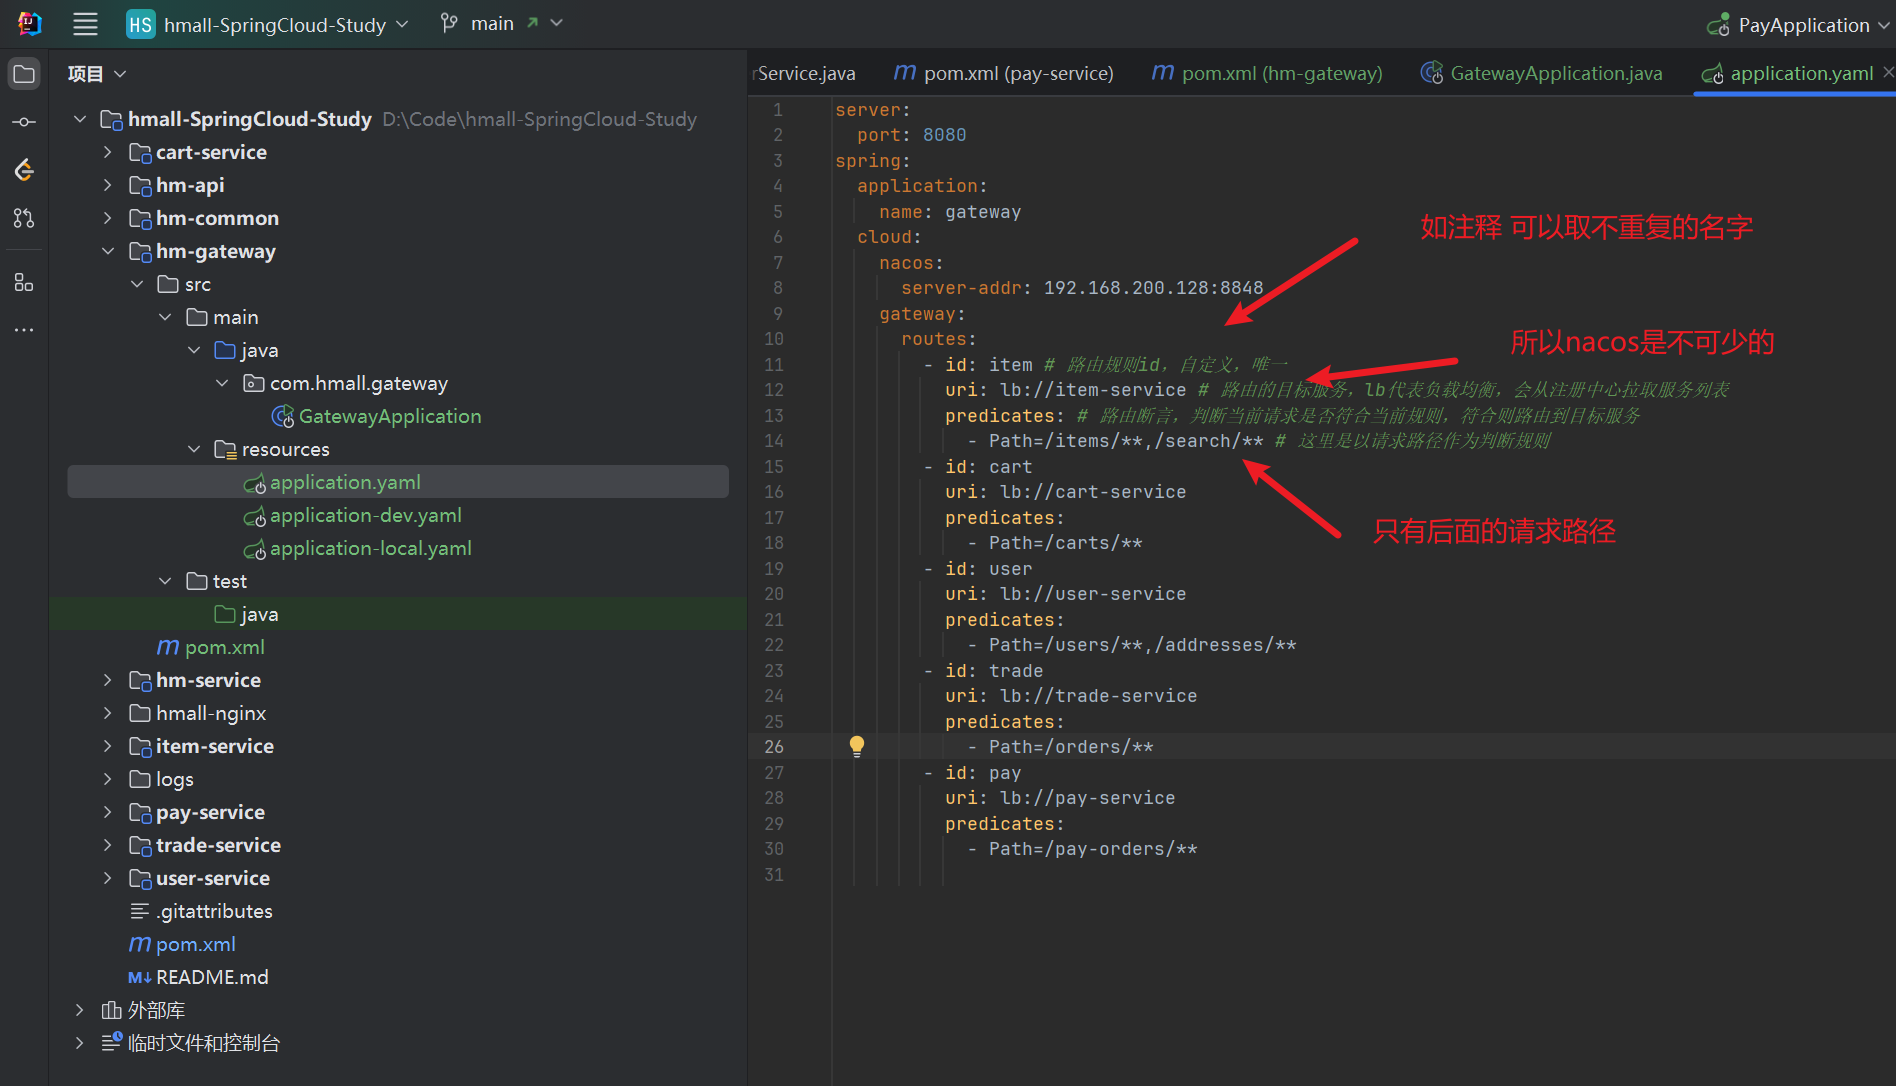This screenshot has height=1086, width=1896.
Task: Open the Pull Requests tool window icon
Action: pyautogui.click(x=24, y=218)
